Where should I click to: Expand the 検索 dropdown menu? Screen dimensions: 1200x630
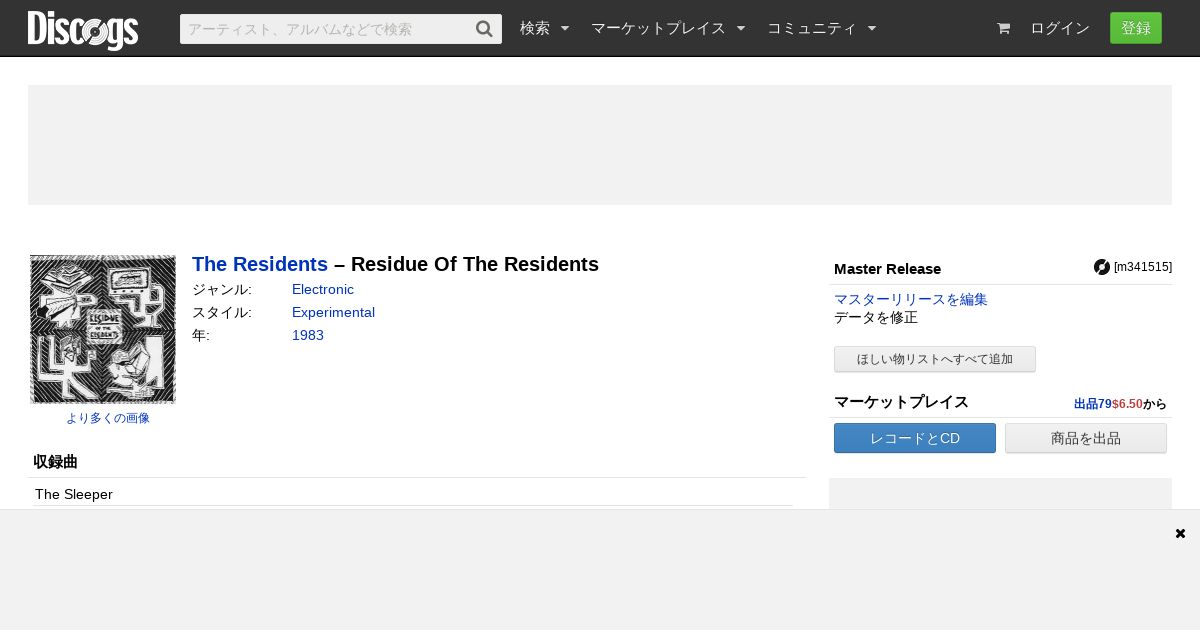click(544, 29)
